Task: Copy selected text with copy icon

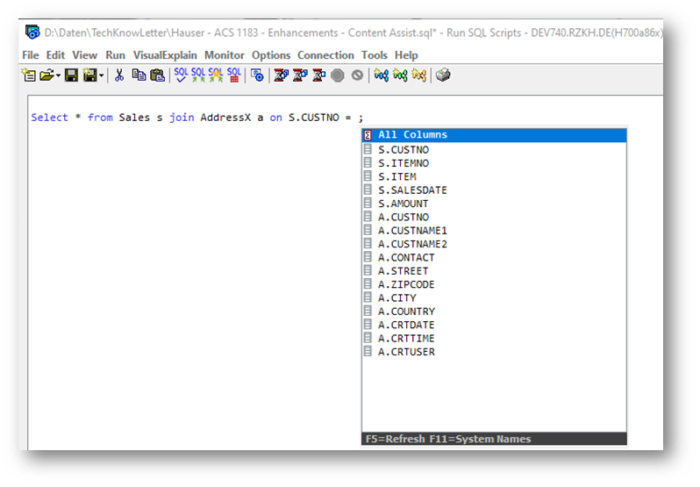Action: pos(139,75)
